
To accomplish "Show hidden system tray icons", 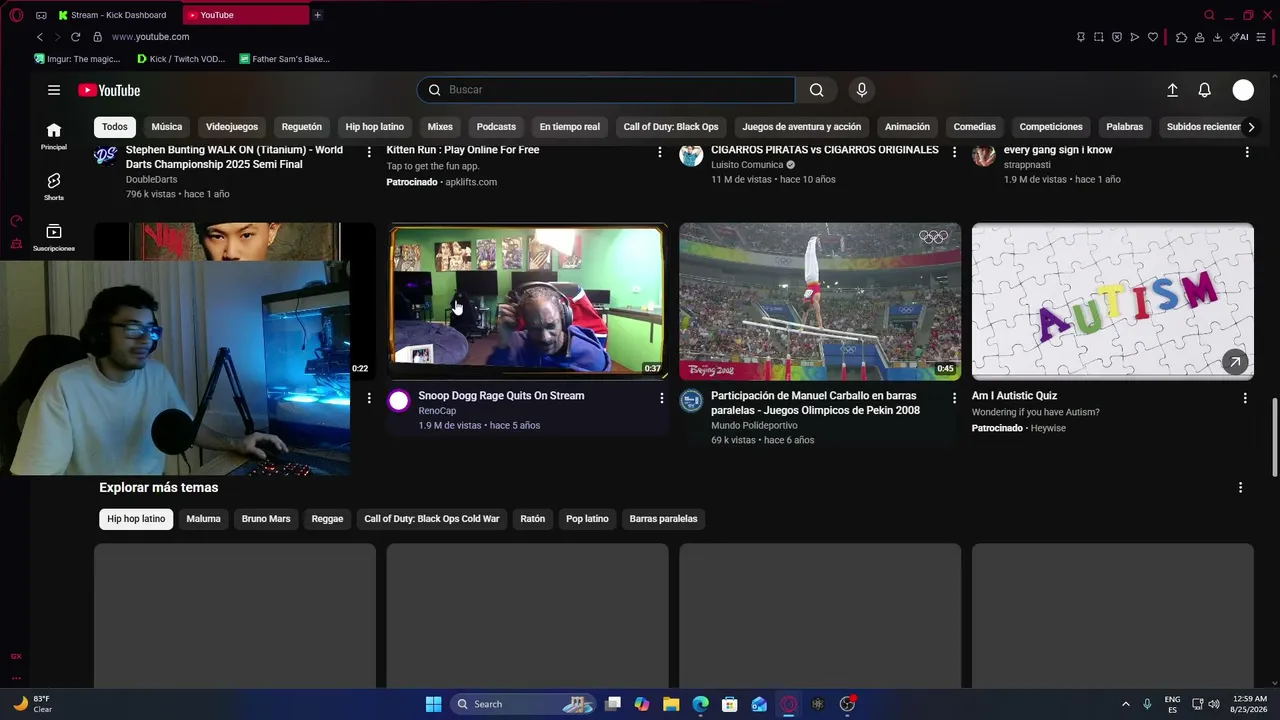I will [1125, 704].
